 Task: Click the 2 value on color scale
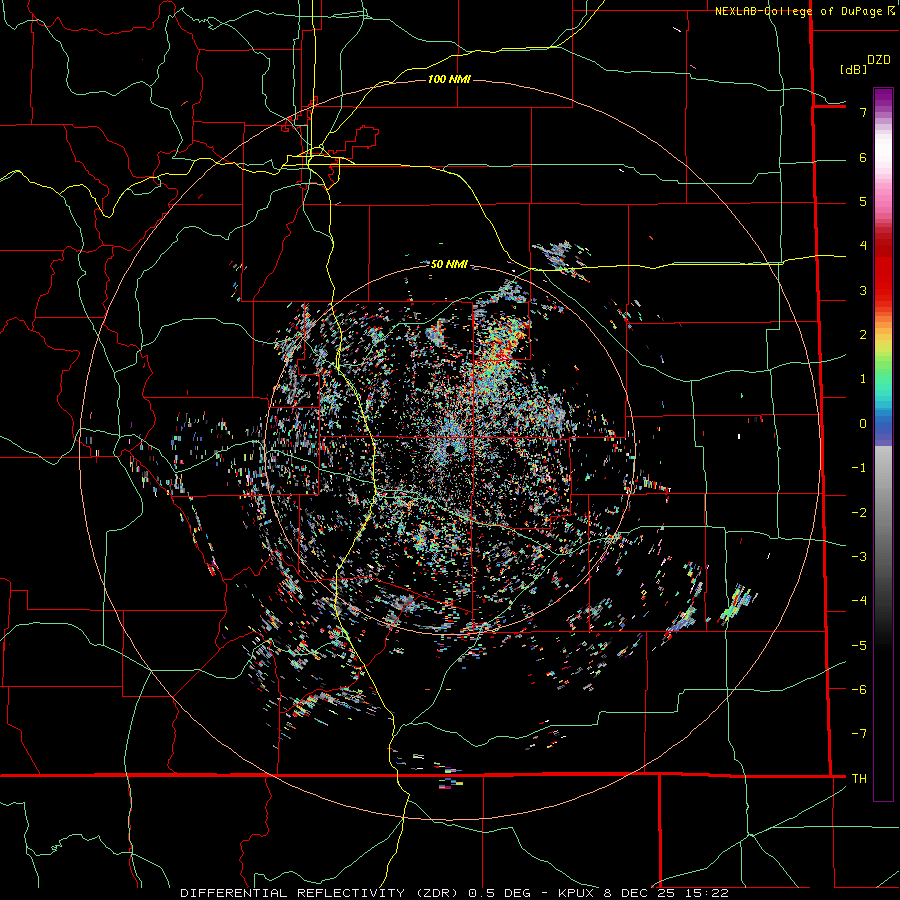point(863,335)
